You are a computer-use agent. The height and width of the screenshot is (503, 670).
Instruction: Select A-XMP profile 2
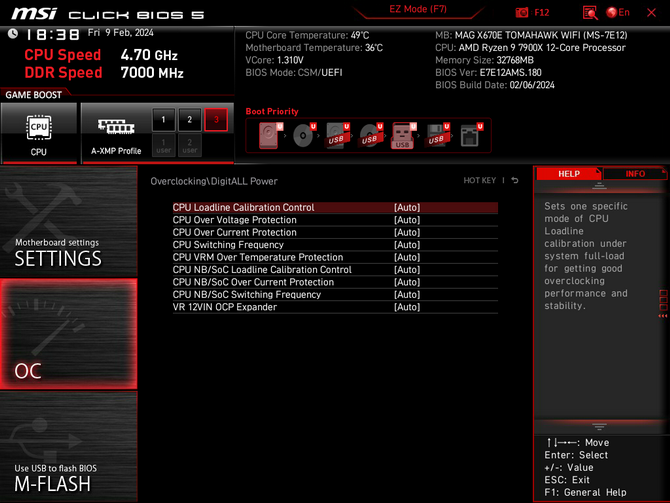pyautogui.click(x=190, y=120)
